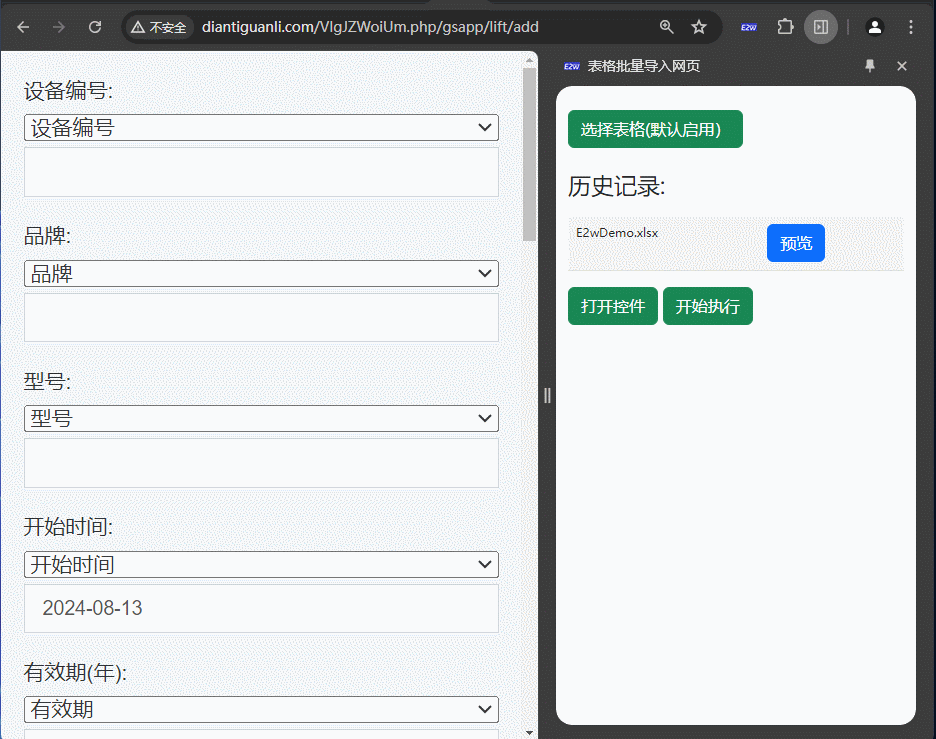Expand the 品牌 dropdown

pos(261,273)
